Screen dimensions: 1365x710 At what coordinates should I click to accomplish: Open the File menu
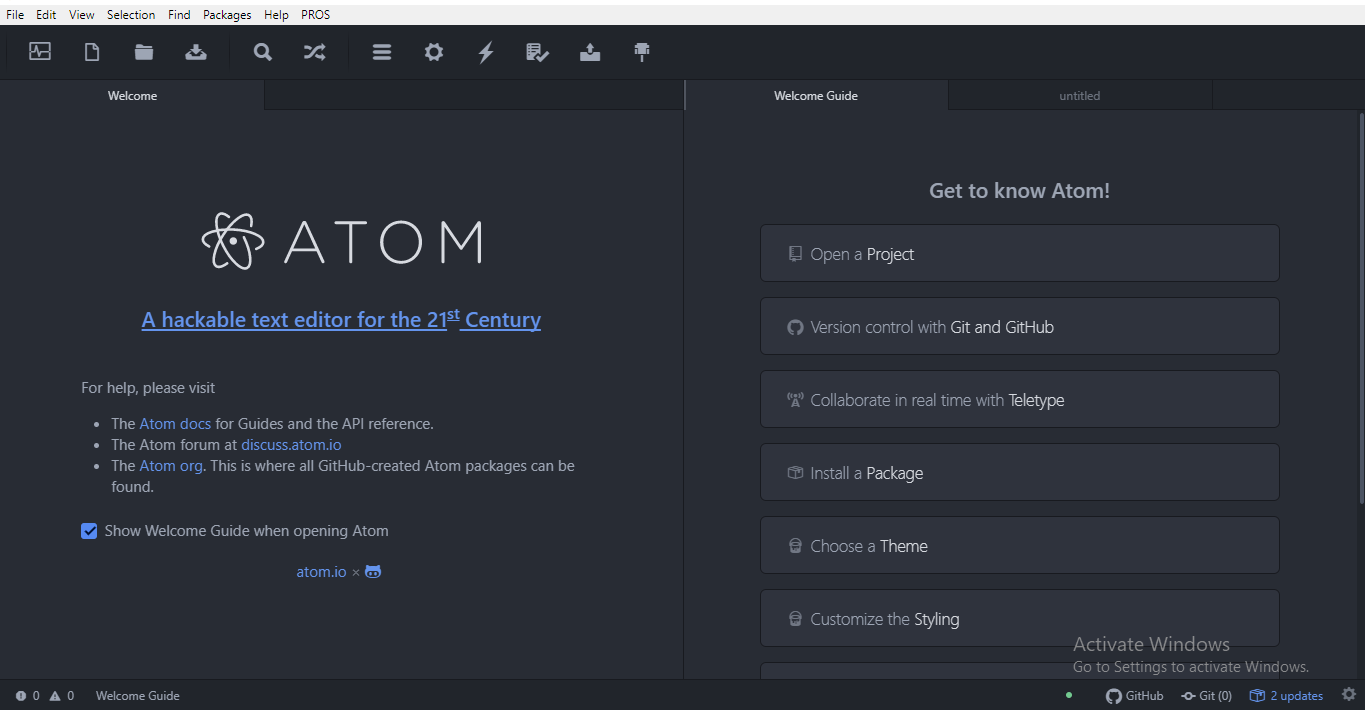tap(15, 15)
